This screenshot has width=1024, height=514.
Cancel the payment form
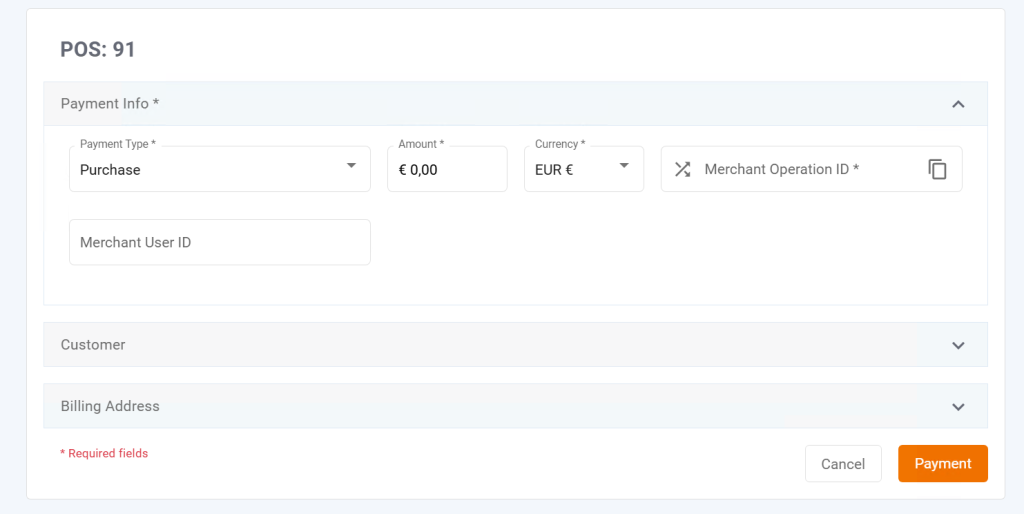click(x=843, y=464)
